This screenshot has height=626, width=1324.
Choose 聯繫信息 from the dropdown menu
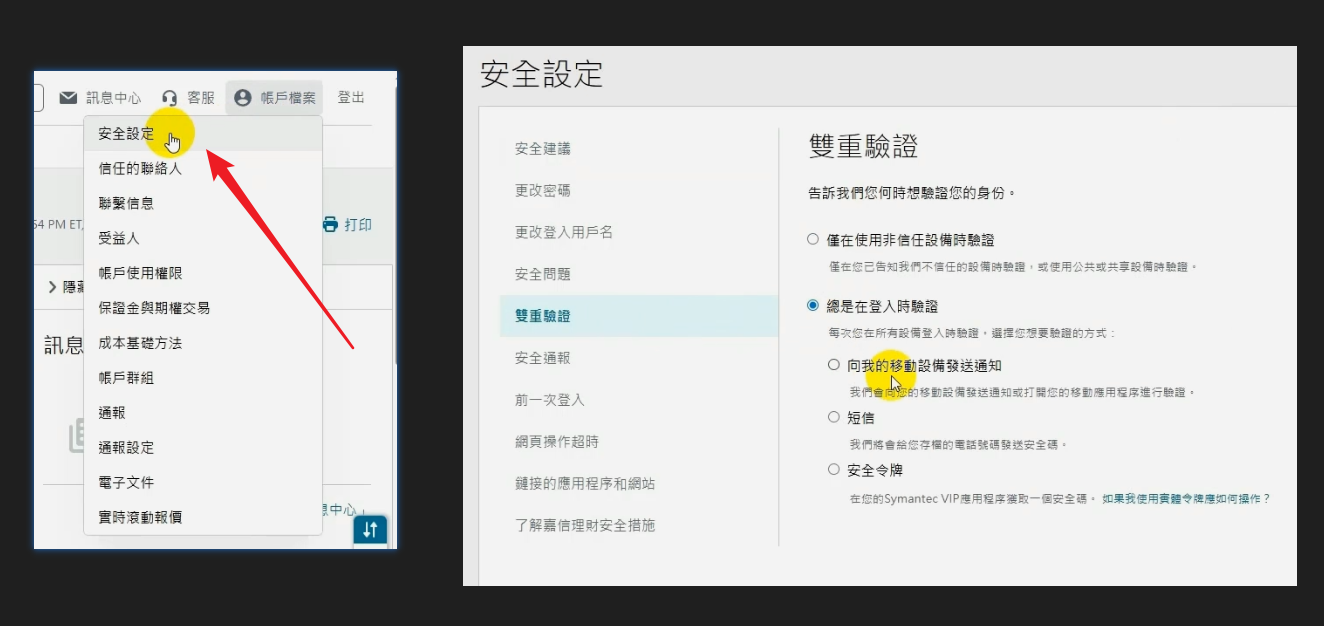pos(203,203)
